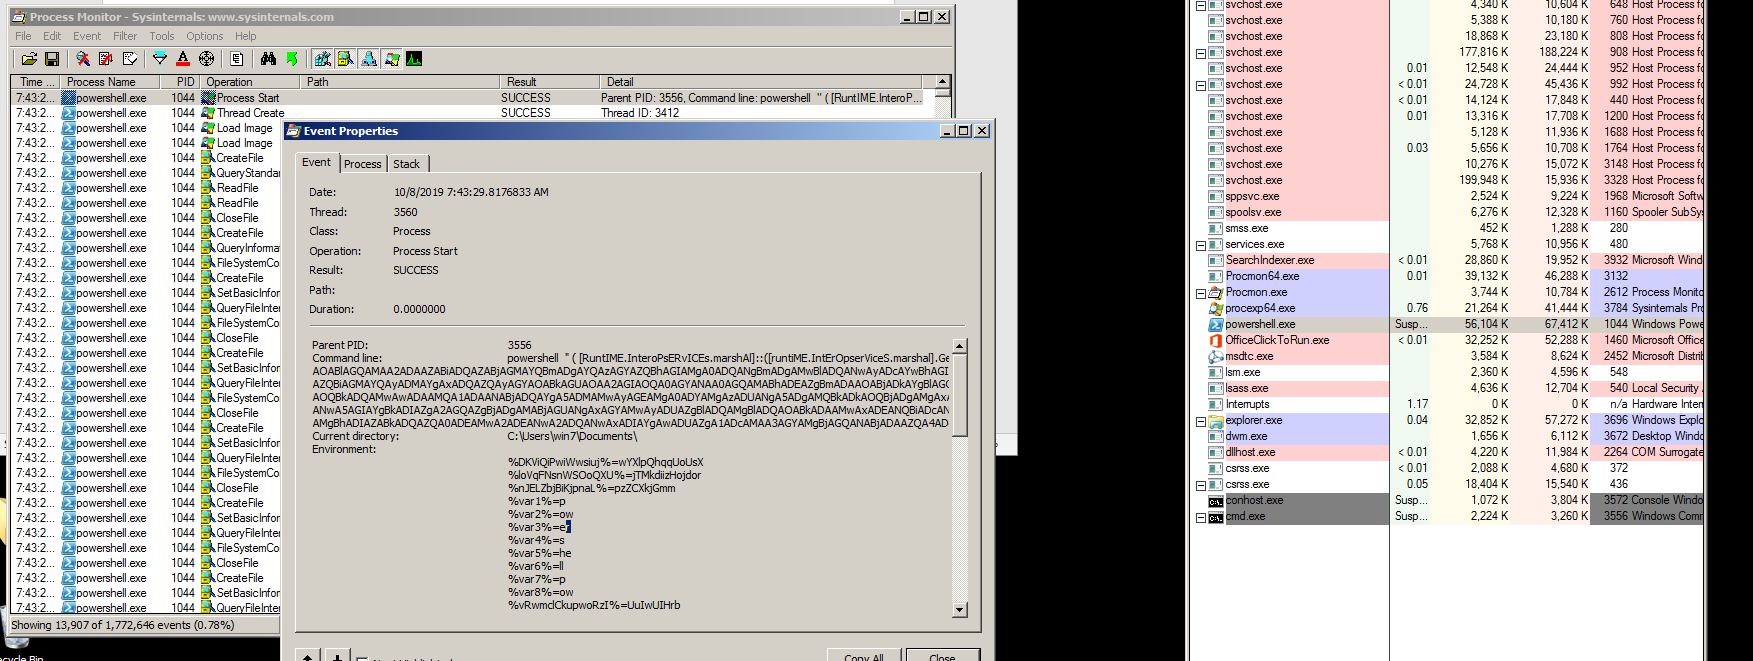
Task: Collapse the explorer.exe tree node in Process Explorer
Action: (x=1201, y=421)
